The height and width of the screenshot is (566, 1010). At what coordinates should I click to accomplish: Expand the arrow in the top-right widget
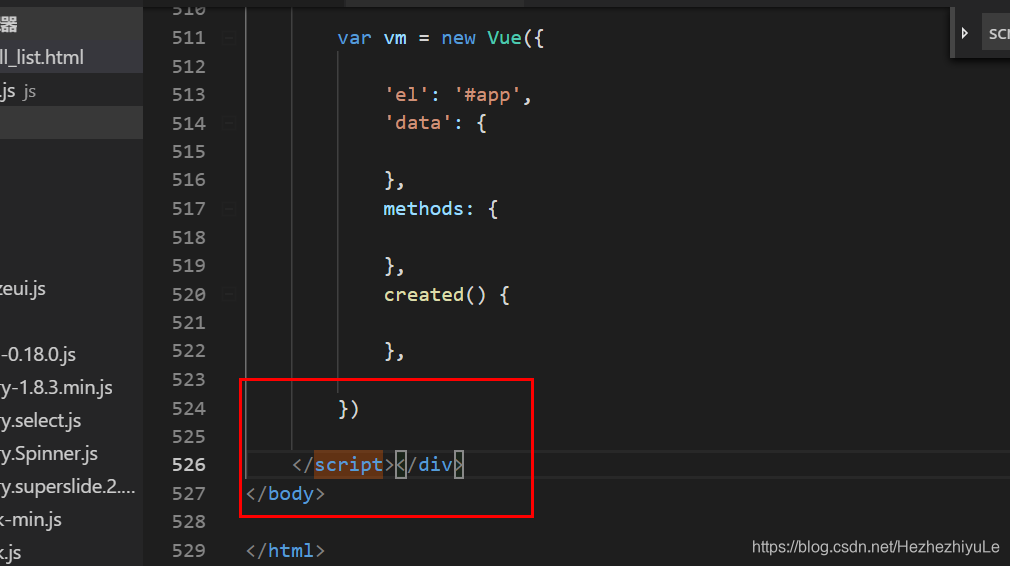[964, 33]
